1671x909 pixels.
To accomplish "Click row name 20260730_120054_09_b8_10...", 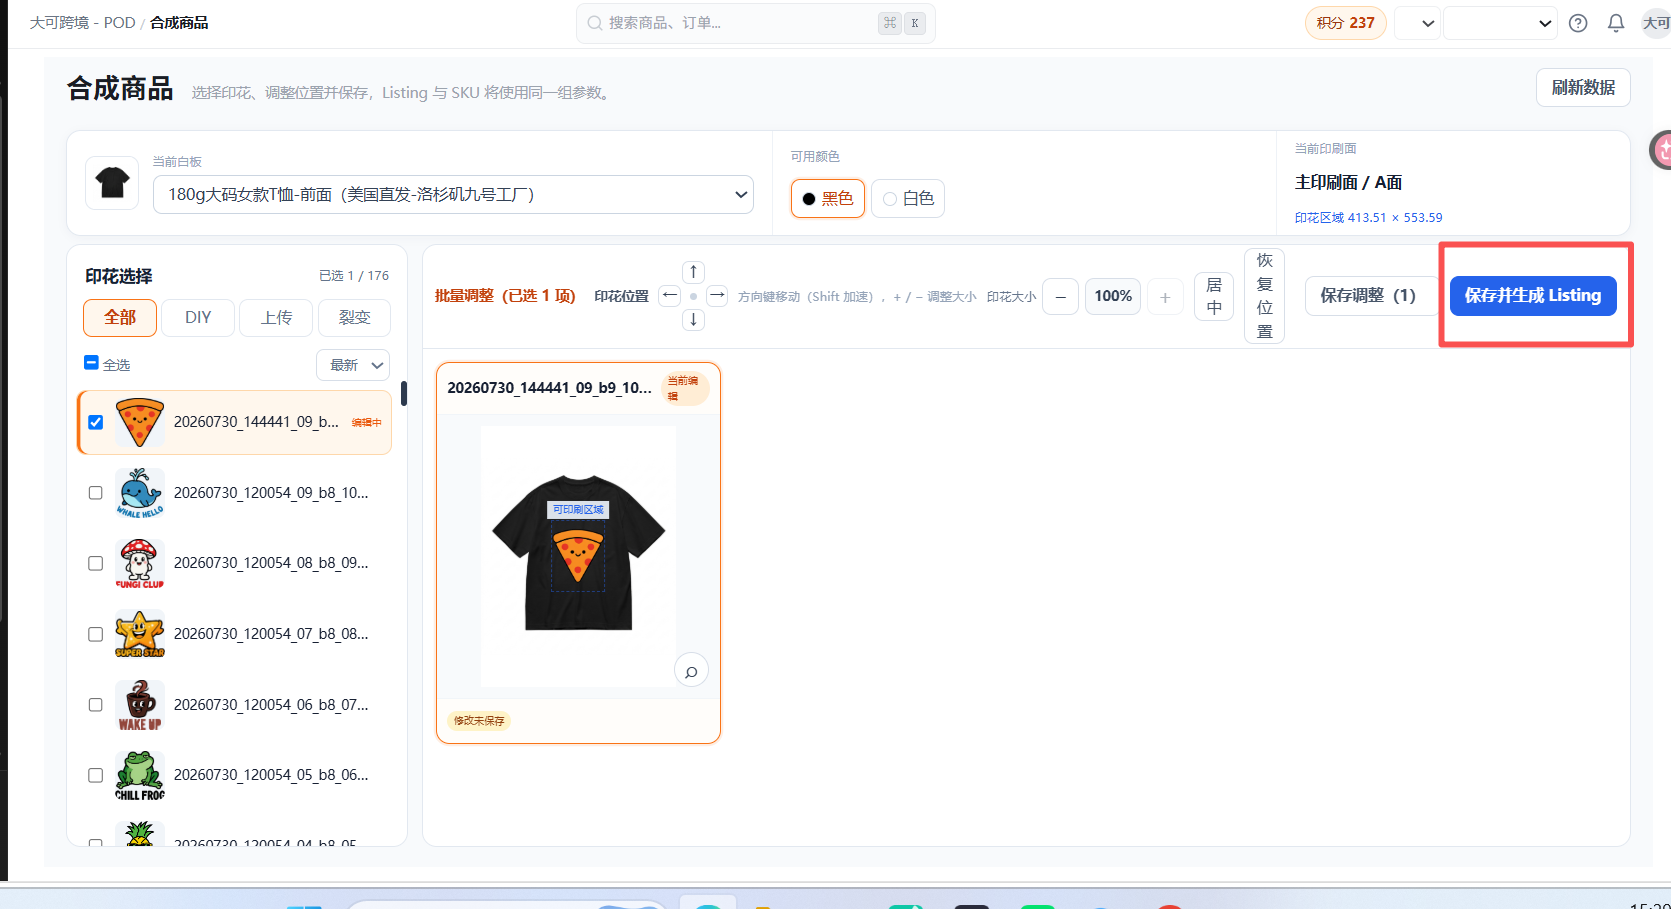I will coord(271,493).
